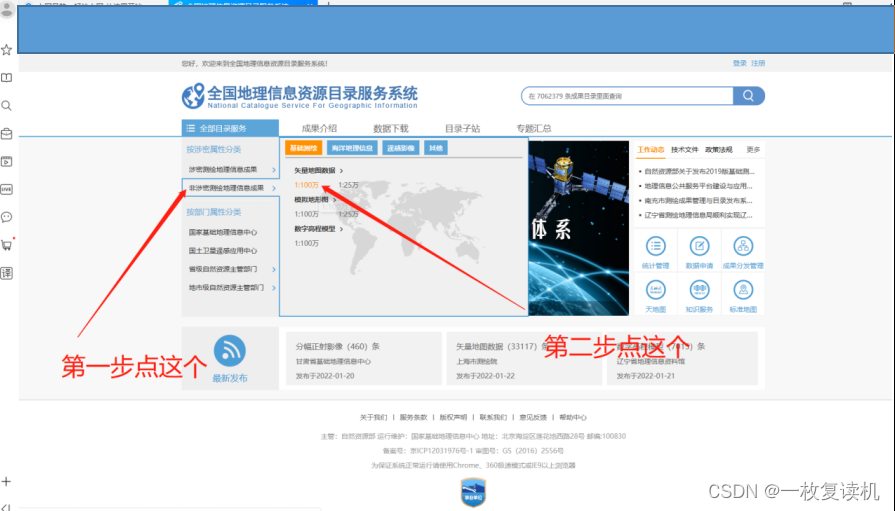Click 1:25万 under 矢量地图数据
The height and width of the screenshot is (511, 895).
tap(348, 185)
